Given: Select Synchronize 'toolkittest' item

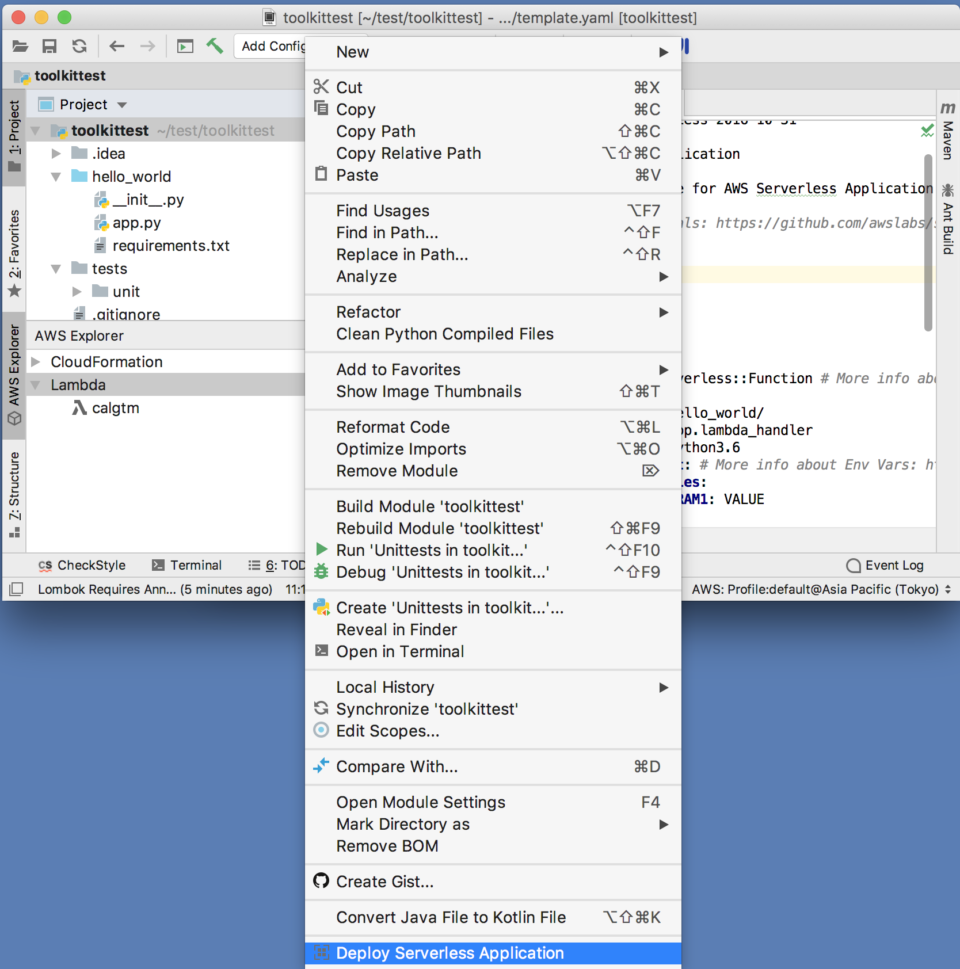Looking at the screenshot, I should pyautogui.click(x=493, y=709).
